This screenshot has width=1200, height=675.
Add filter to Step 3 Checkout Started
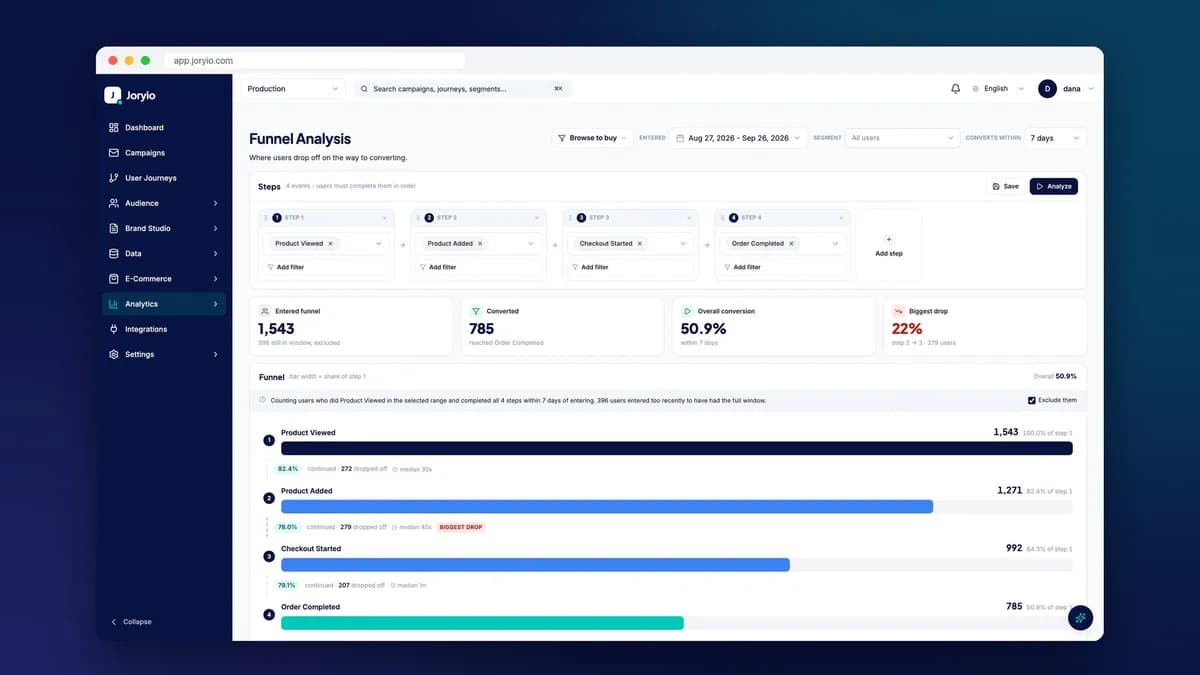tap(630, 267)
